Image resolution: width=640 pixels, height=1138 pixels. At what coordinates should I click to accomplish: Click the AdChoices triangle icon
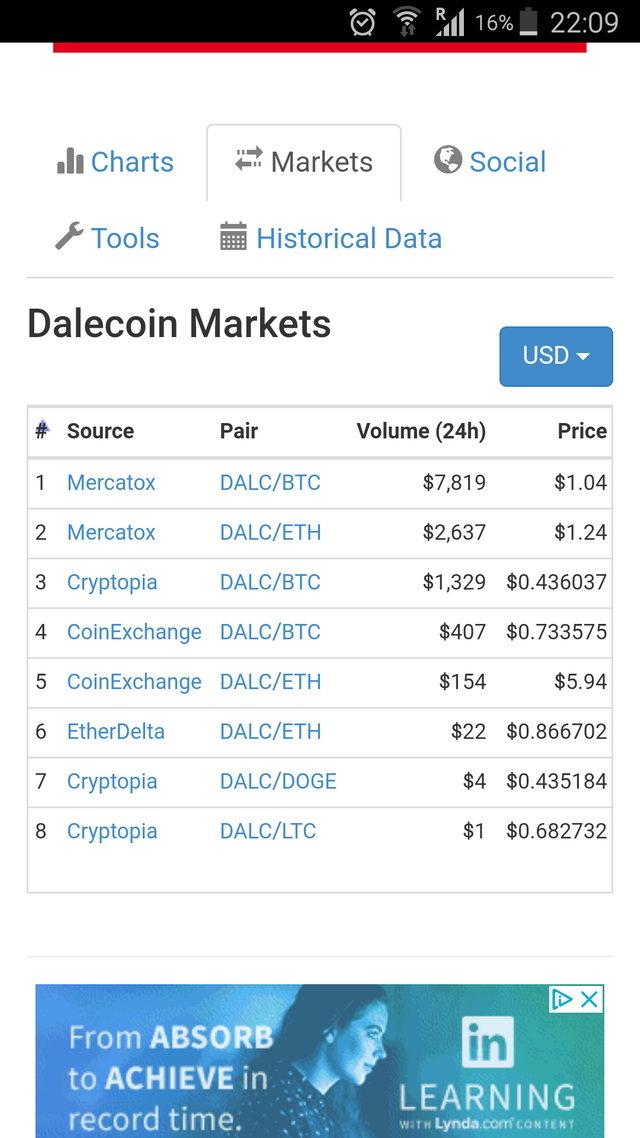(562, 999)
